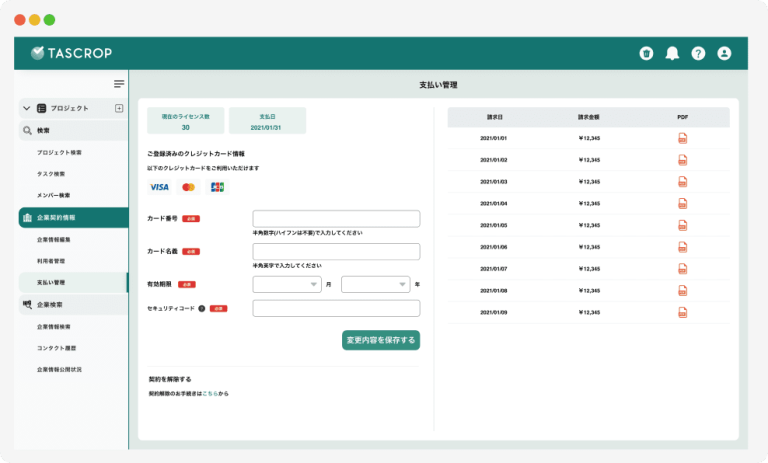
Task: Open プロジェクト検索 in sidebar
Action: pos(59,152)
